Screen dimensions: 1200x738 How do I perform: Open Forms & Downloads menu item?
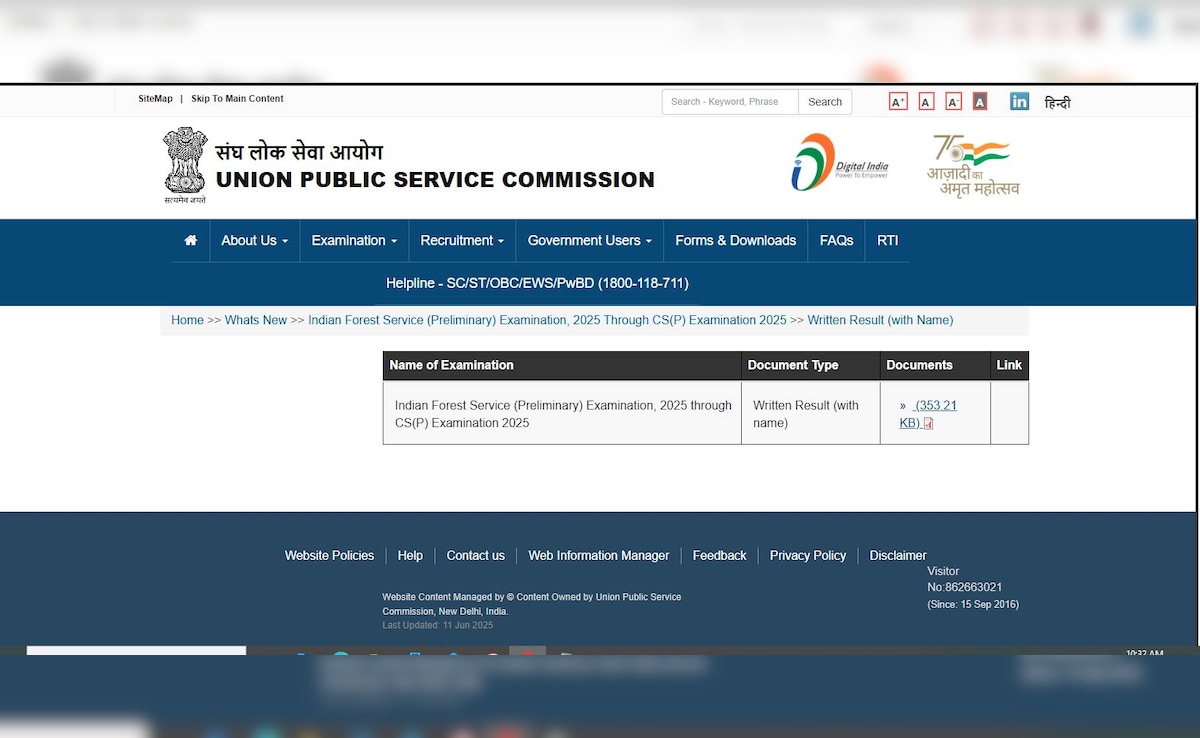[x=735, y=241]
